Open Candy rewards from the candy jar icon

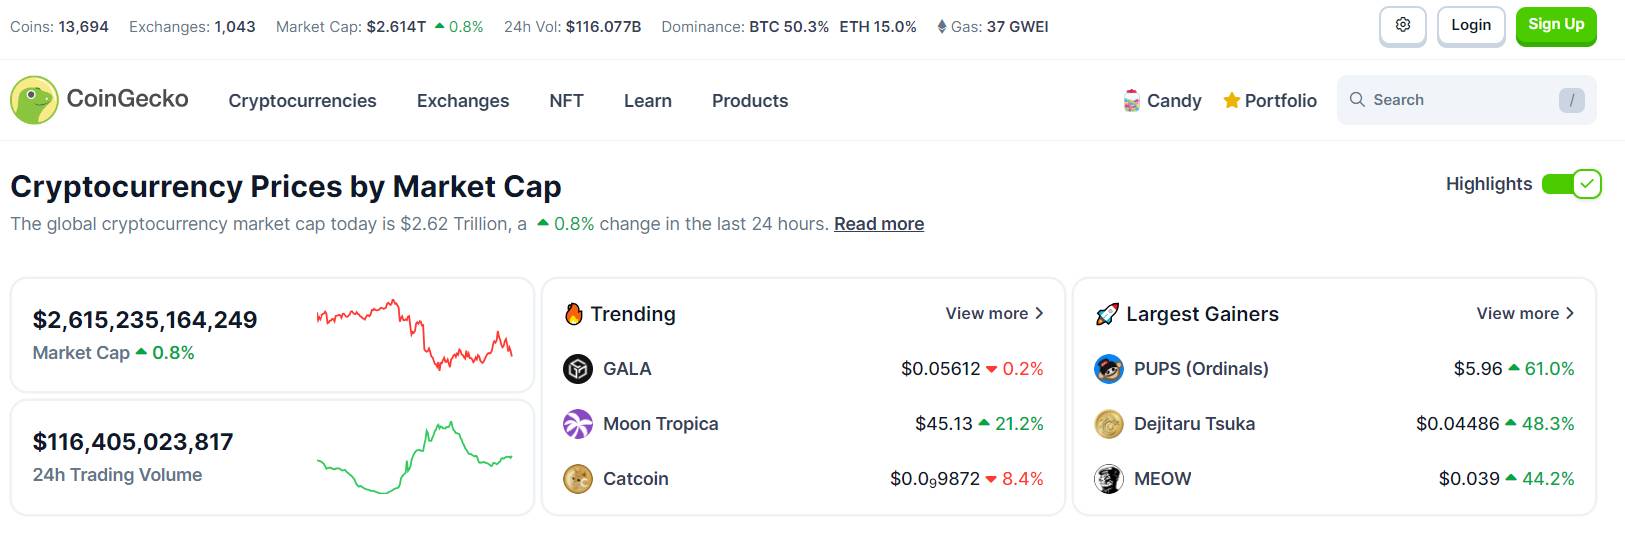[x=1132, y=100]
